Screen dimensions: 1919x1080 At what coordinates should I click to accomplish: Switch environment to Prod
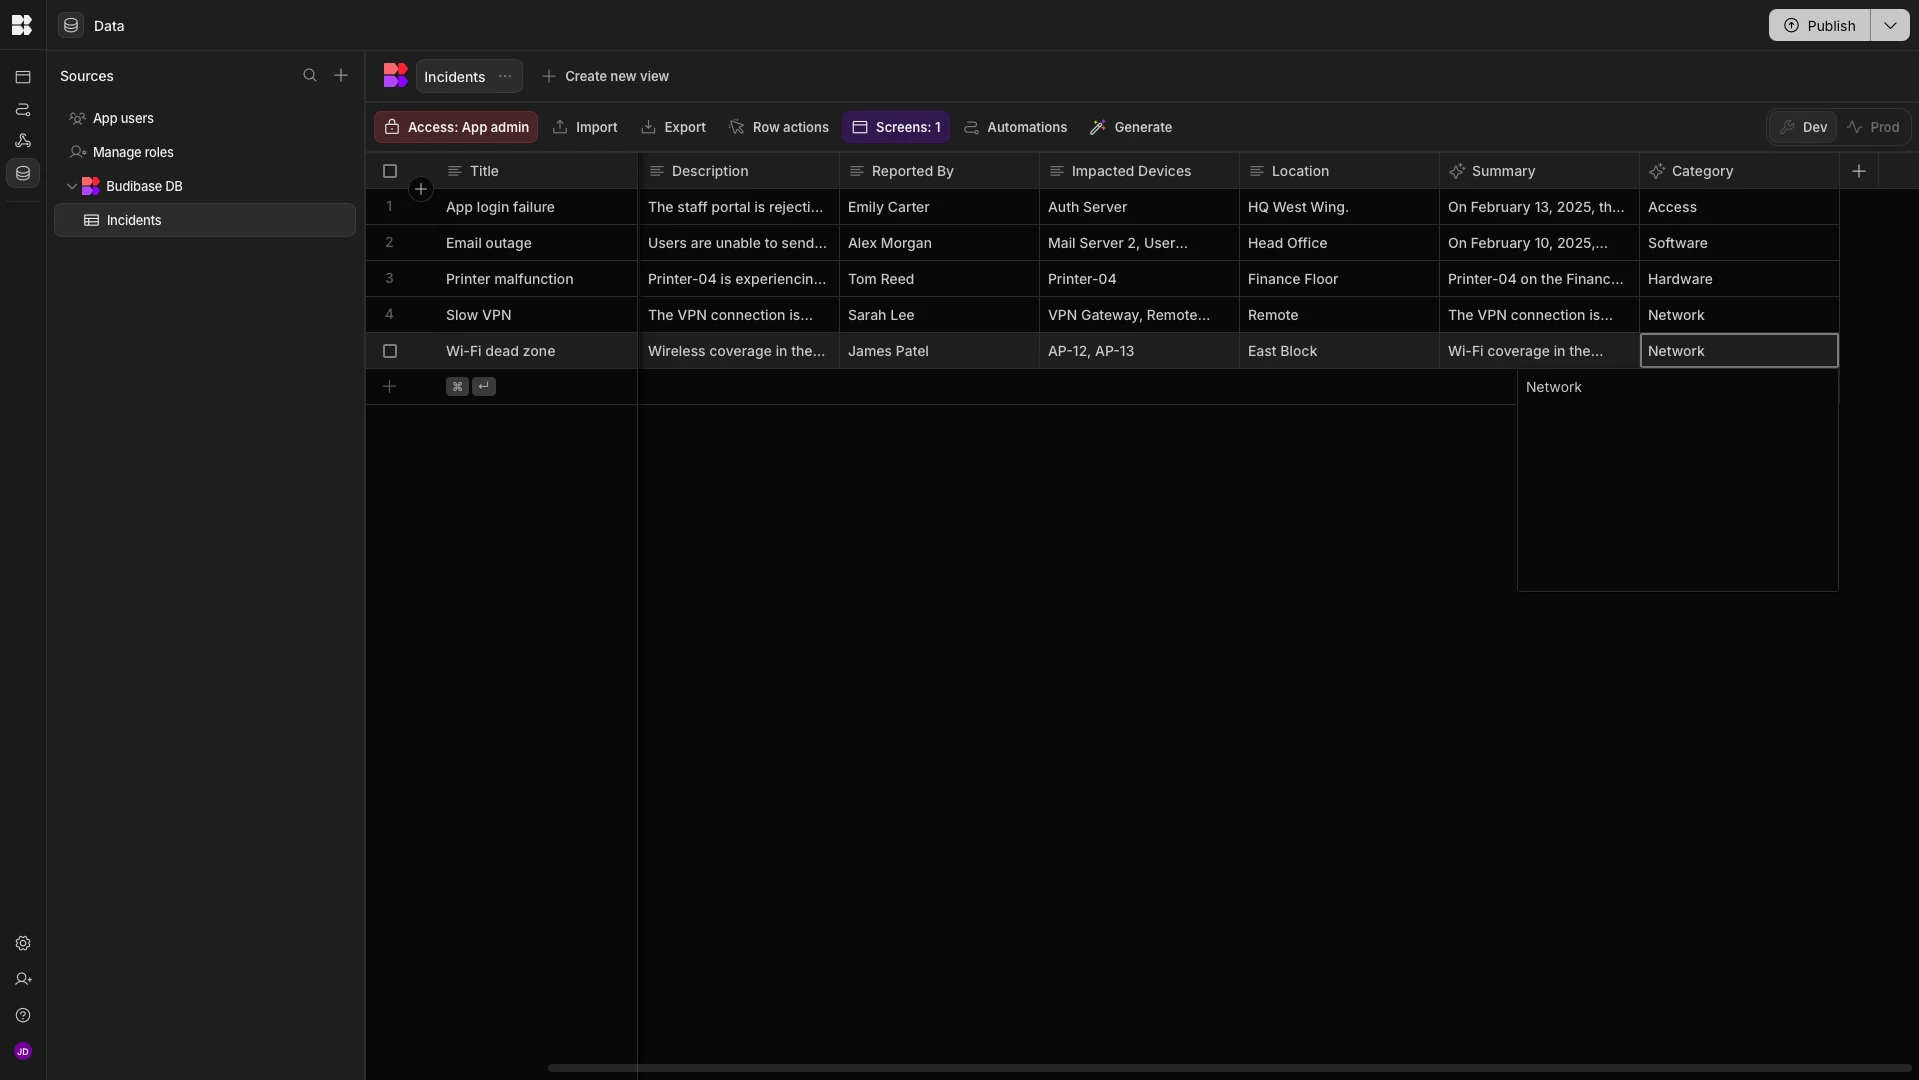pos(1875,127)
